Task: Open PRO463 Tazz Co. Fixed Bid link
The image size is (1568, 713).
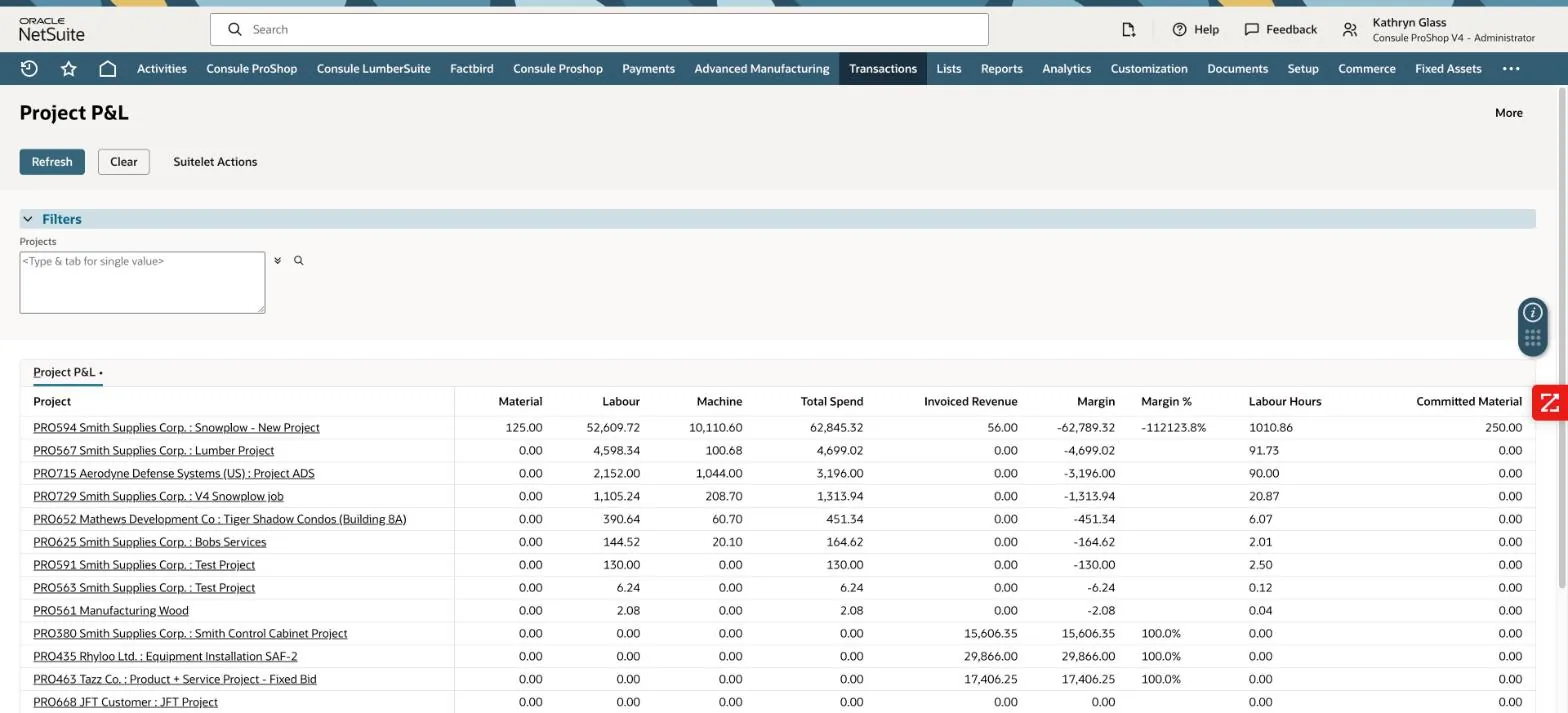Action: pyautogui.click(x=174, y=680)
